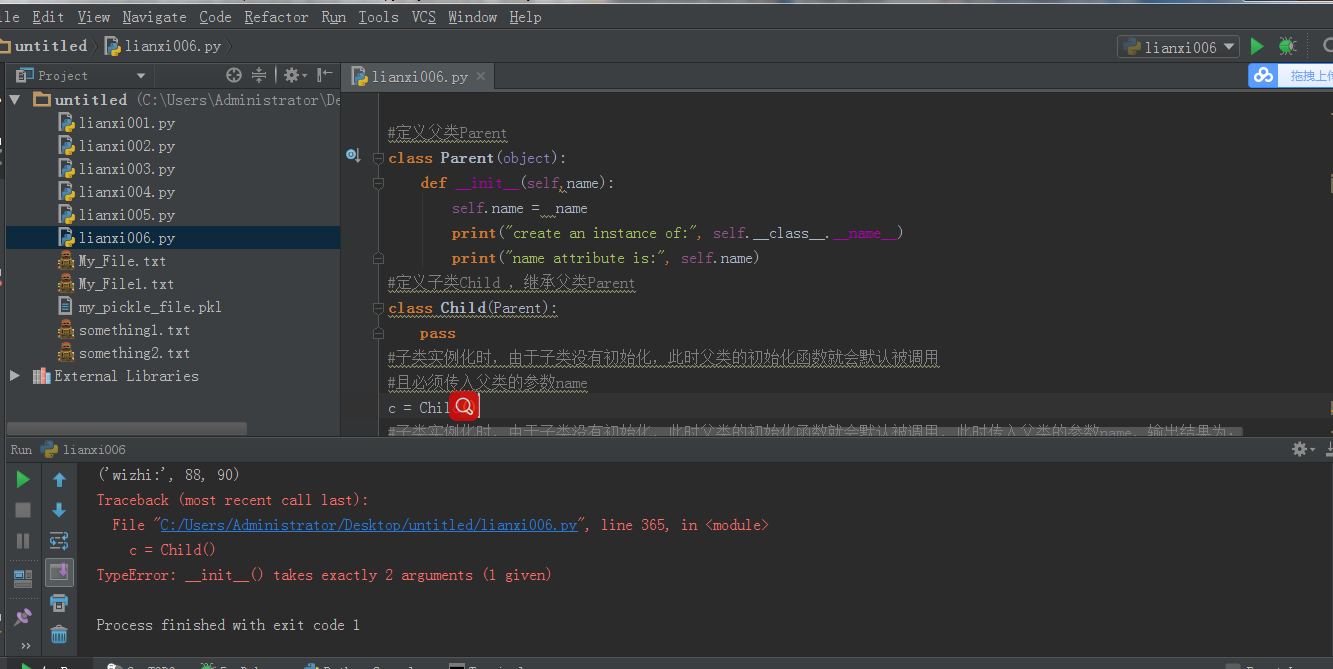Open the lianxi006 run configuration dropdown
The height and width of the screenshot is (669, 1333).
1179,47
